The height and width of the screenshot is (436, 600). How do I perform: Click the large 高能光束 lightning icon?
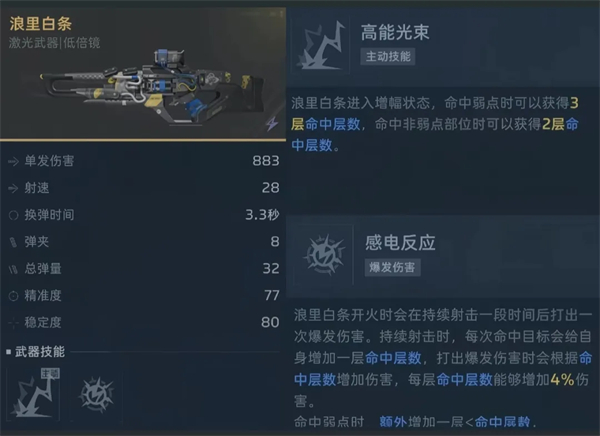click(321, 45)
